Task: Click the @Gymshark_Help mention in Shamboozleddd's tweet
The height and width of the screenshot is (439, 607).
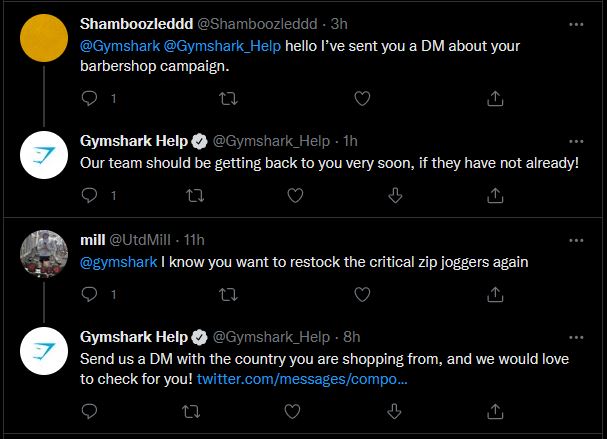Action: pyautogui.click(x=222, y=46)
